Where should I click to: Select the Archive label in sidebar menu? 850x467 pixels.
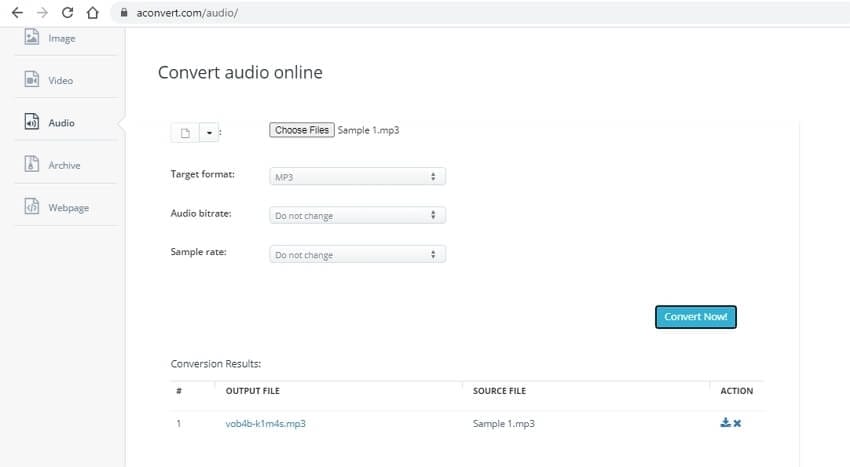coord(64,165)
